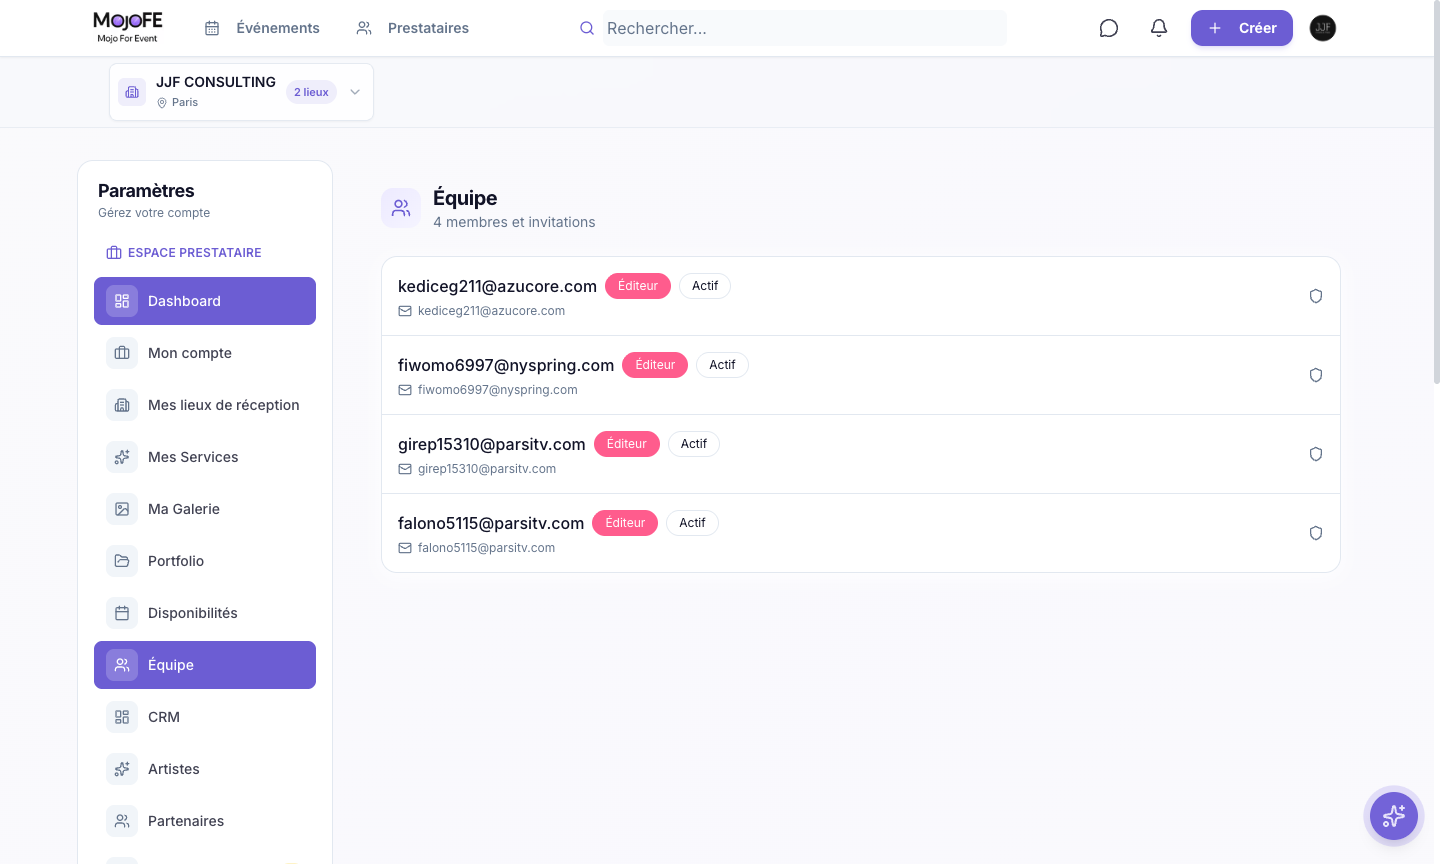1440x864 pixels.
Task: Click the shield icon for falono5115@parsitv.com
Action: point(1316,533)
